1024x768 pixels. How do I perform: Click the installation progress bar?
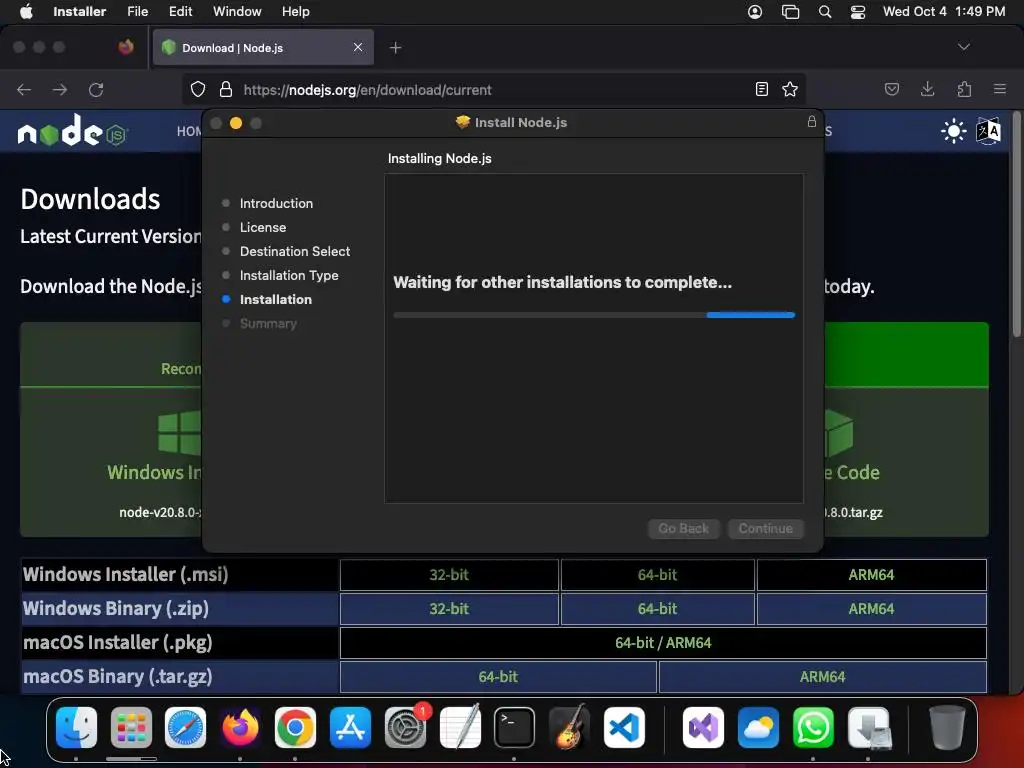[x=594, y=315]
